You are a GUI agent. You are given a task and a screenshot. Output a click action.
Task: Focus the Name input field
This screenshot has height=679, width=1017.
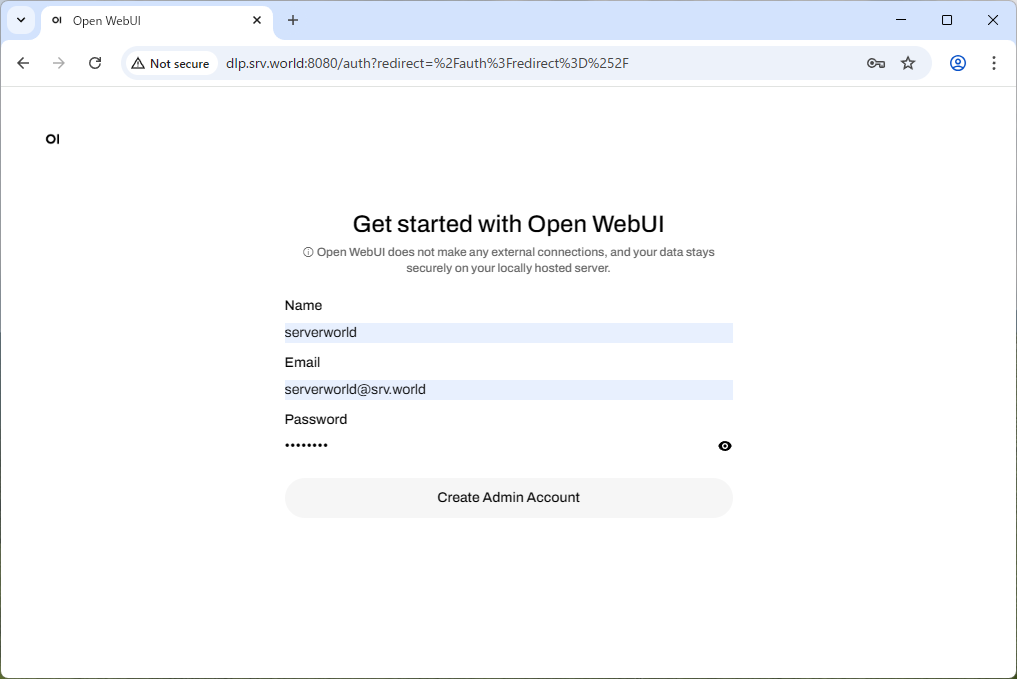[508, 333]
